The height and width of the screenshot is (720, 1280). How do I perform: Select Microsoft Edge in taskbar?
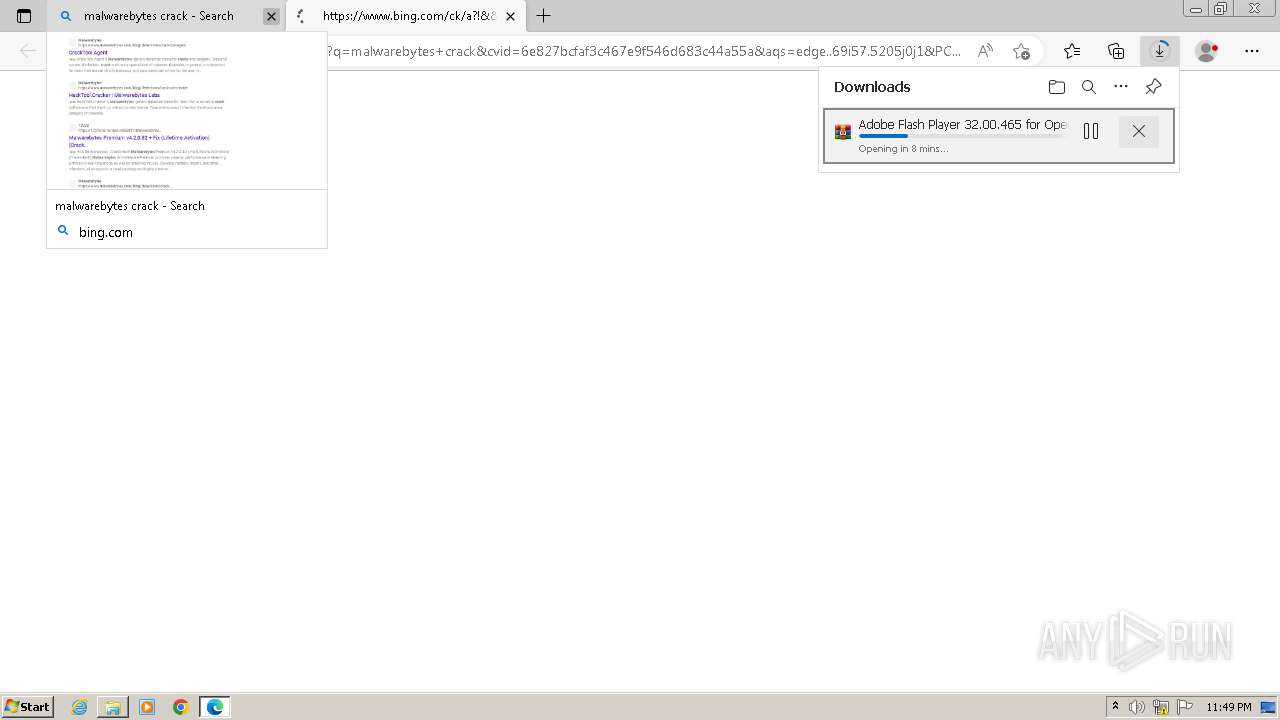[x=215, y=707]
